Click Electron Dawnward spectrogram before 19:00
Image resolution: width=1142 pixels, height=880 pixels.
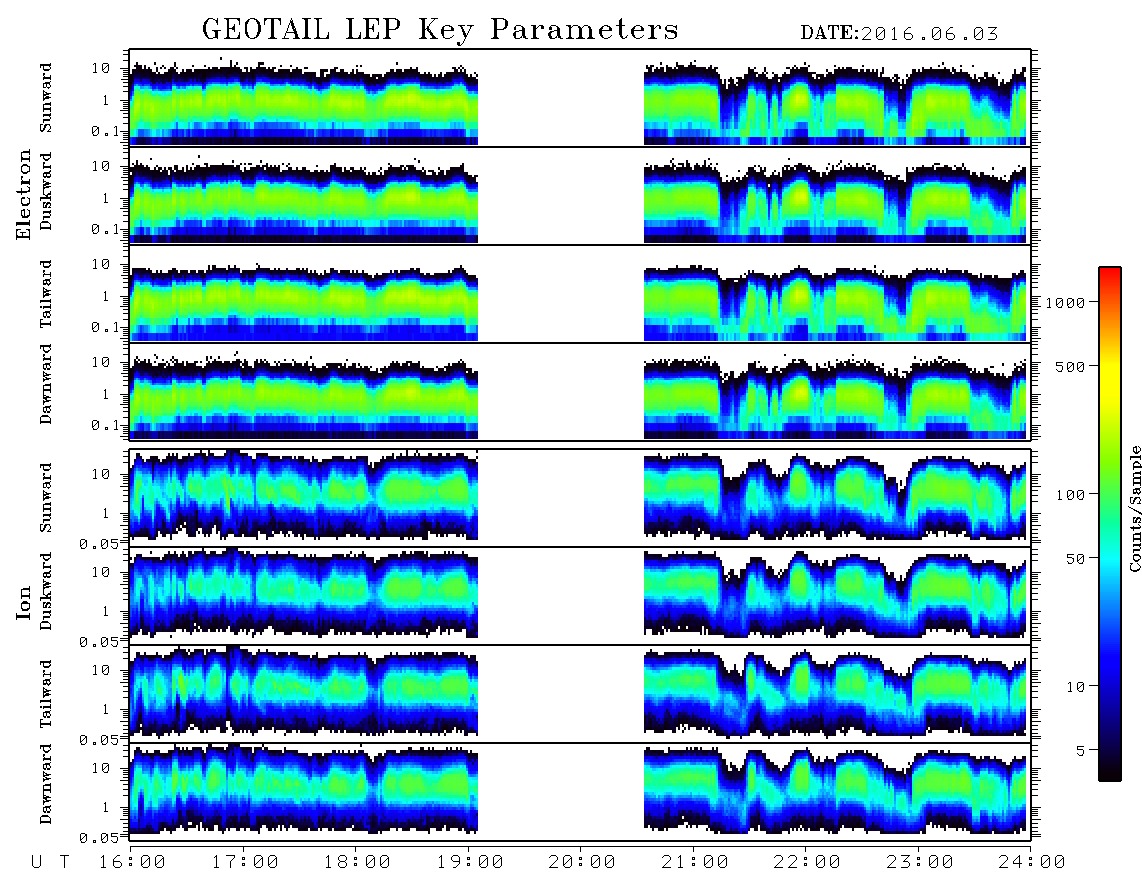click(304, 396)
